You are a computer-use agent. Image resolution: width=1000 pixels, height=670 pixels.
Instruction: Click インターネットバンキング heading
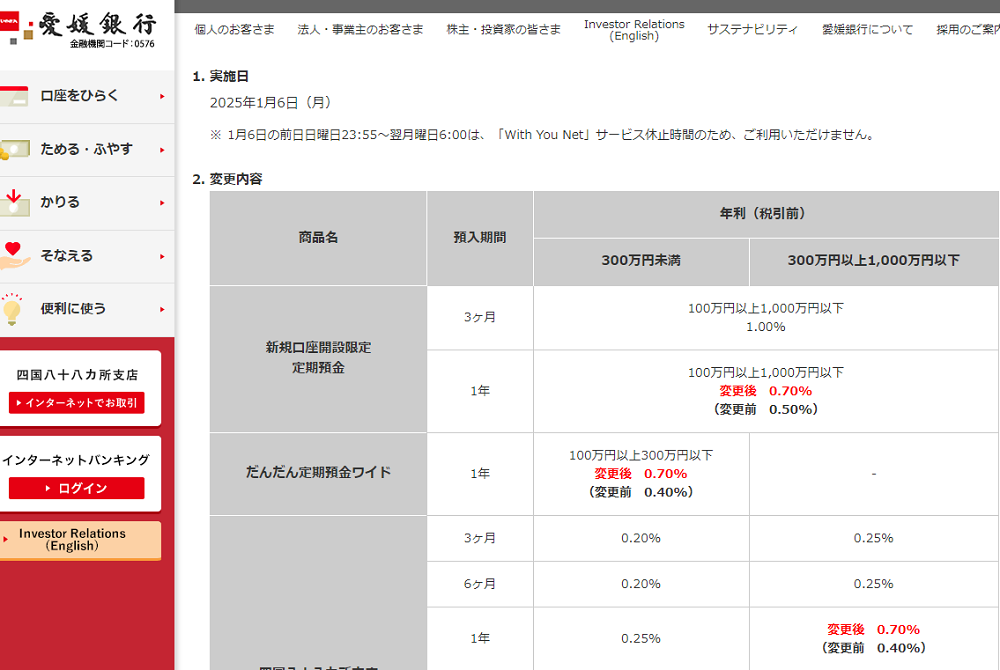tap(75, 460)
